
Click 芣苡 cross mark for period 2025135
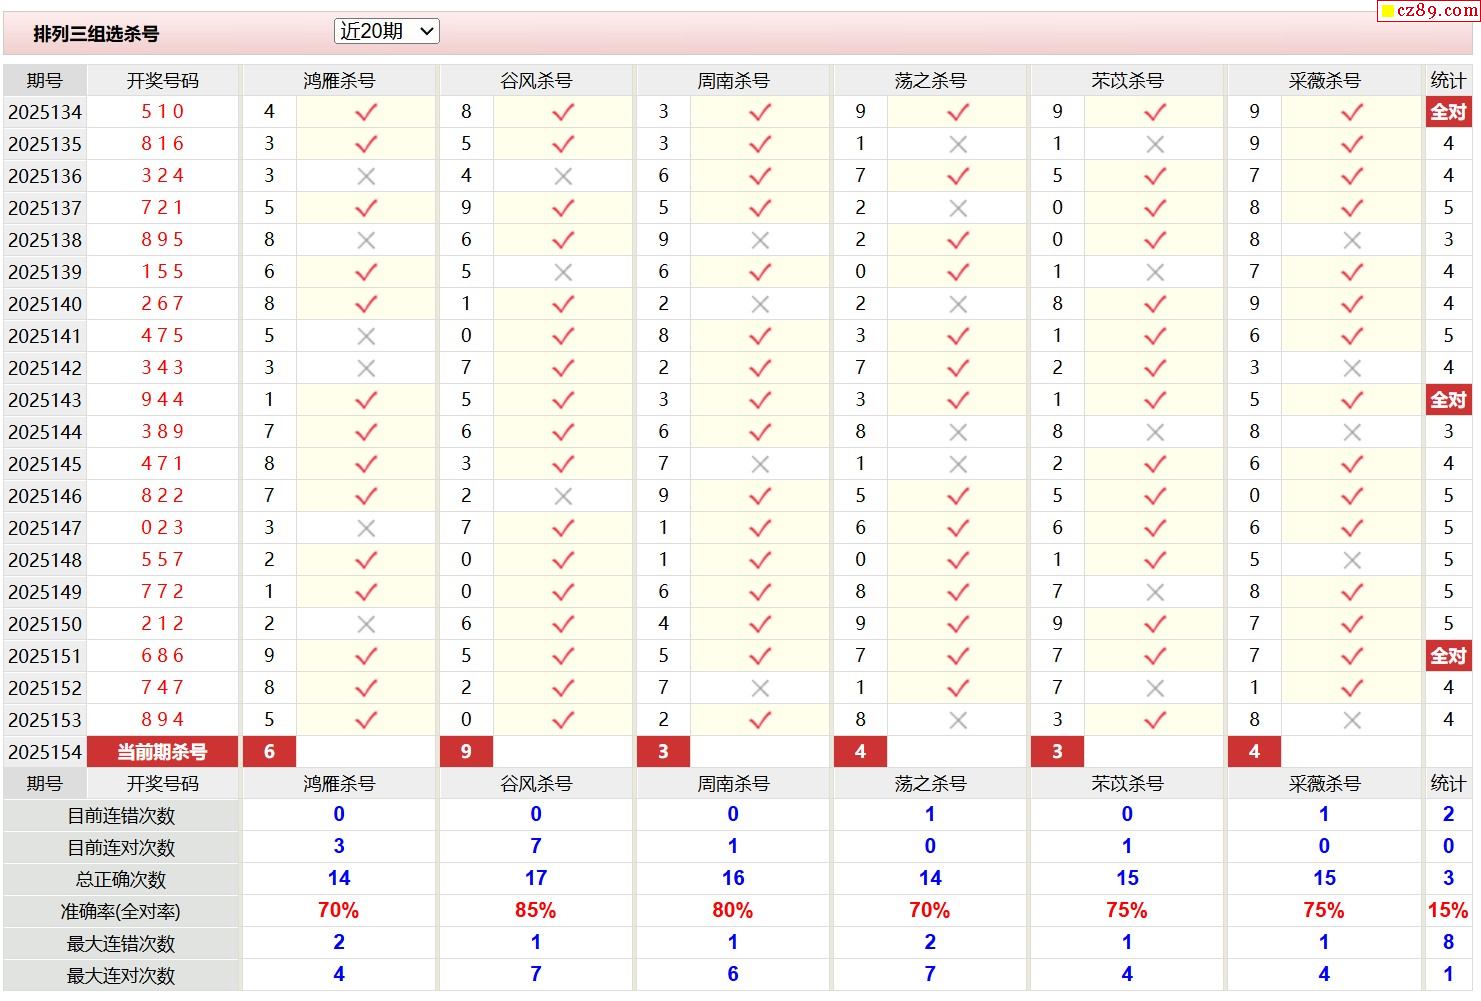[1155, 144]
